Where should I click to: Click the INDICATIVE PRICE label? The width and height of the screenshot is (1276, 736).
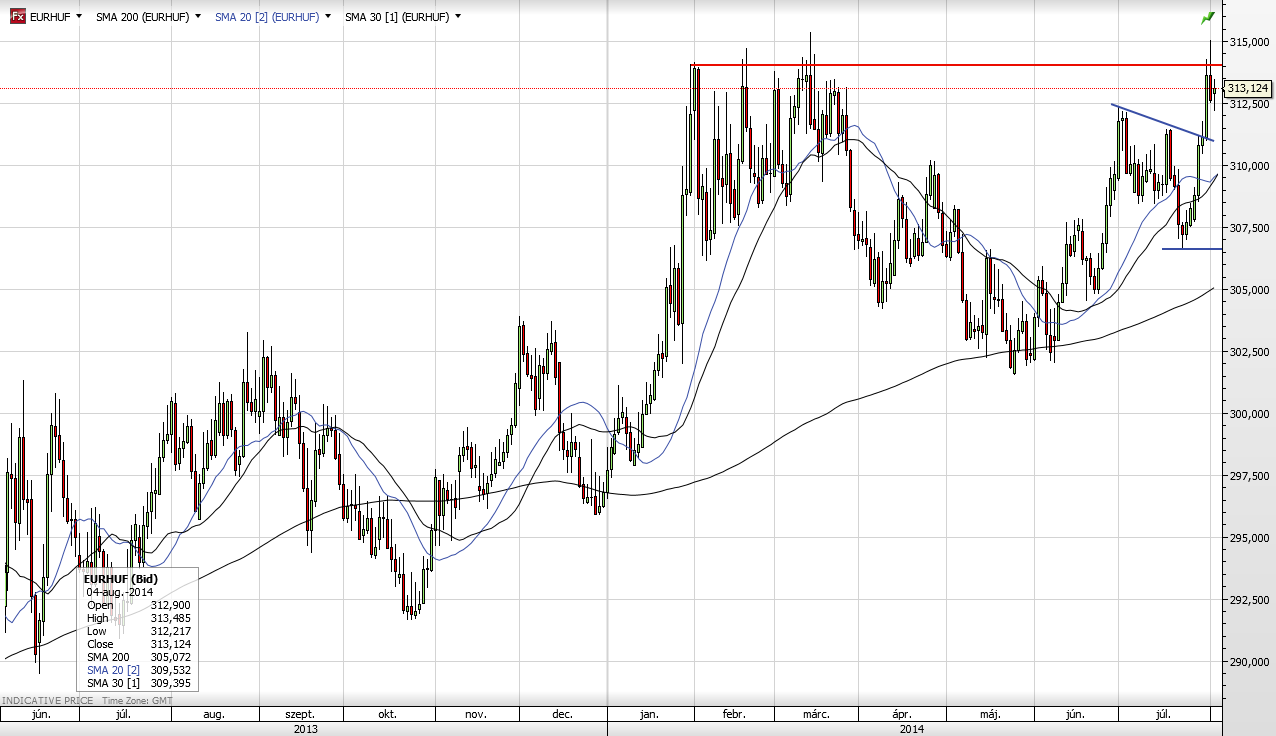click(47, 700)
